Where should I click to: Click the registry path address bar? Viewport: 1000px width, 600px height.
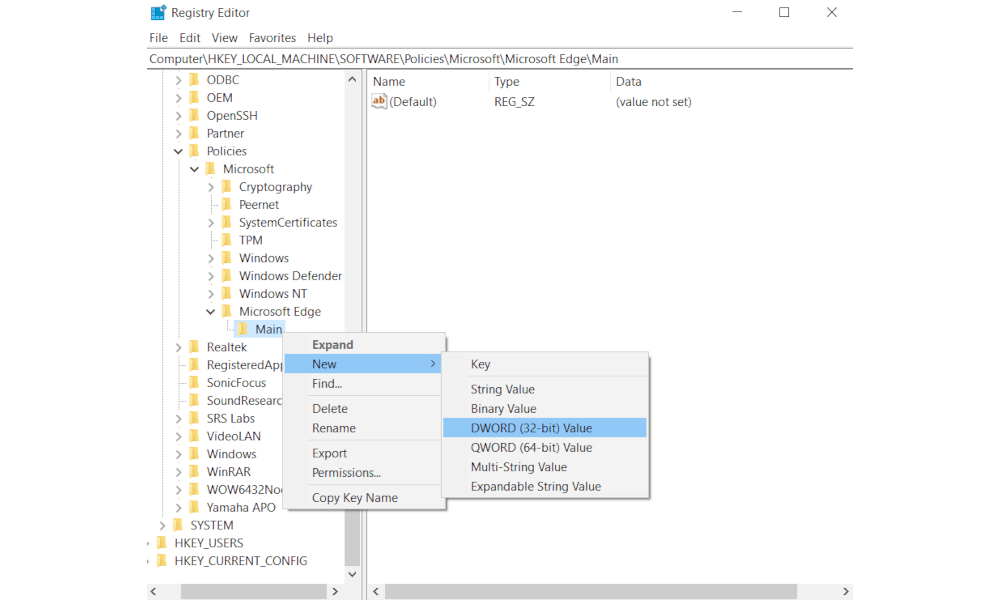[499, 59]
